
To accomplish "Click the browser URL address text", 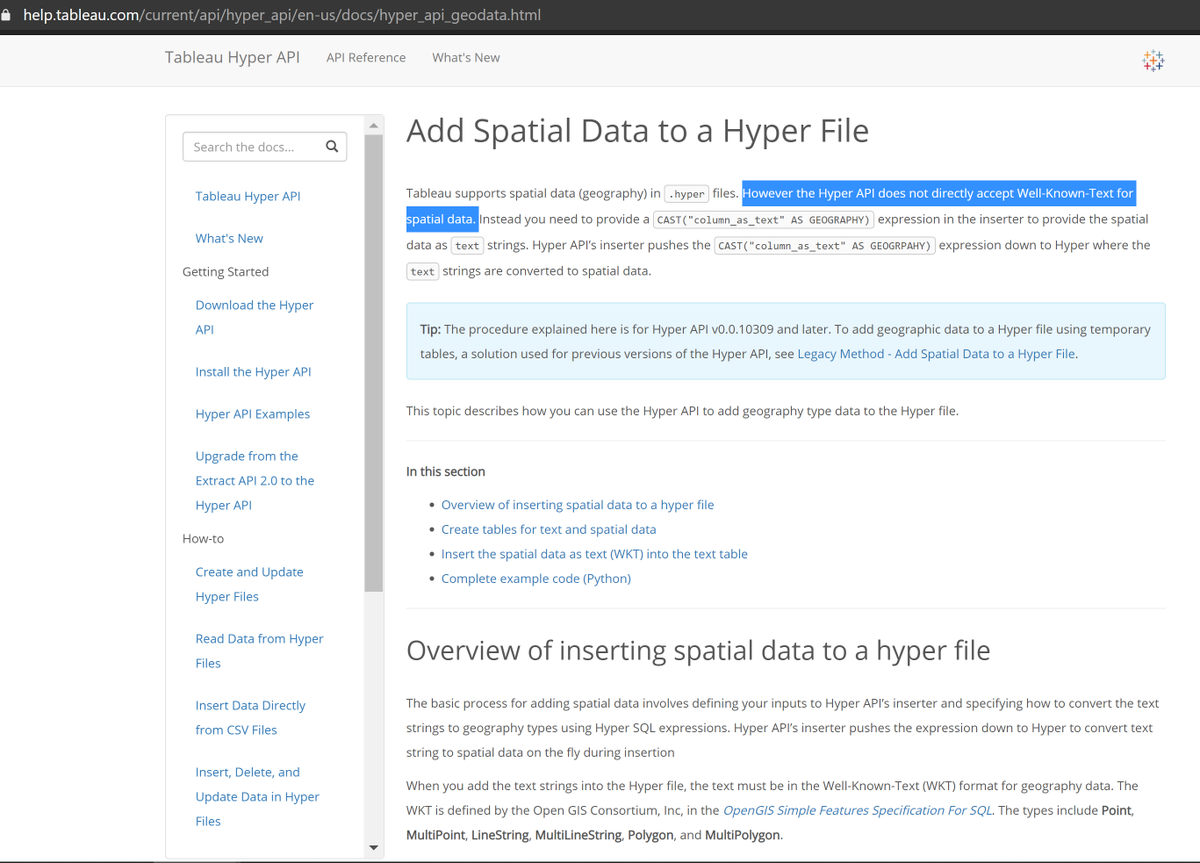I will tap(282, 16).
